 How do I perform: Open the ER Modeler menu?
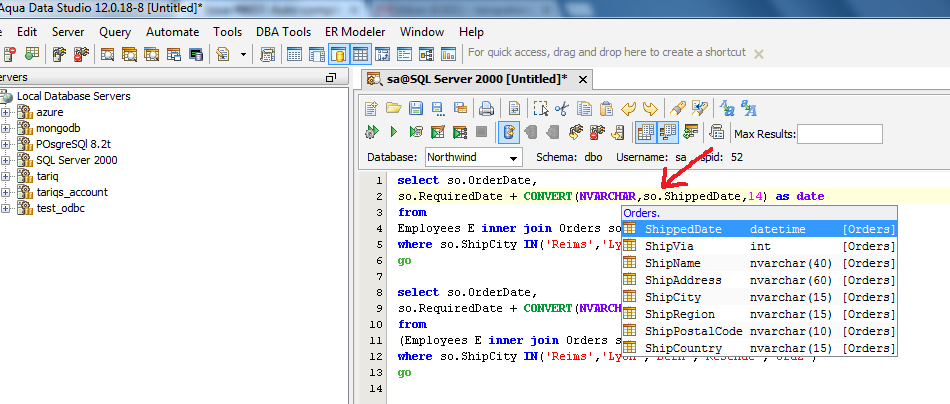[x=354, y=32]
